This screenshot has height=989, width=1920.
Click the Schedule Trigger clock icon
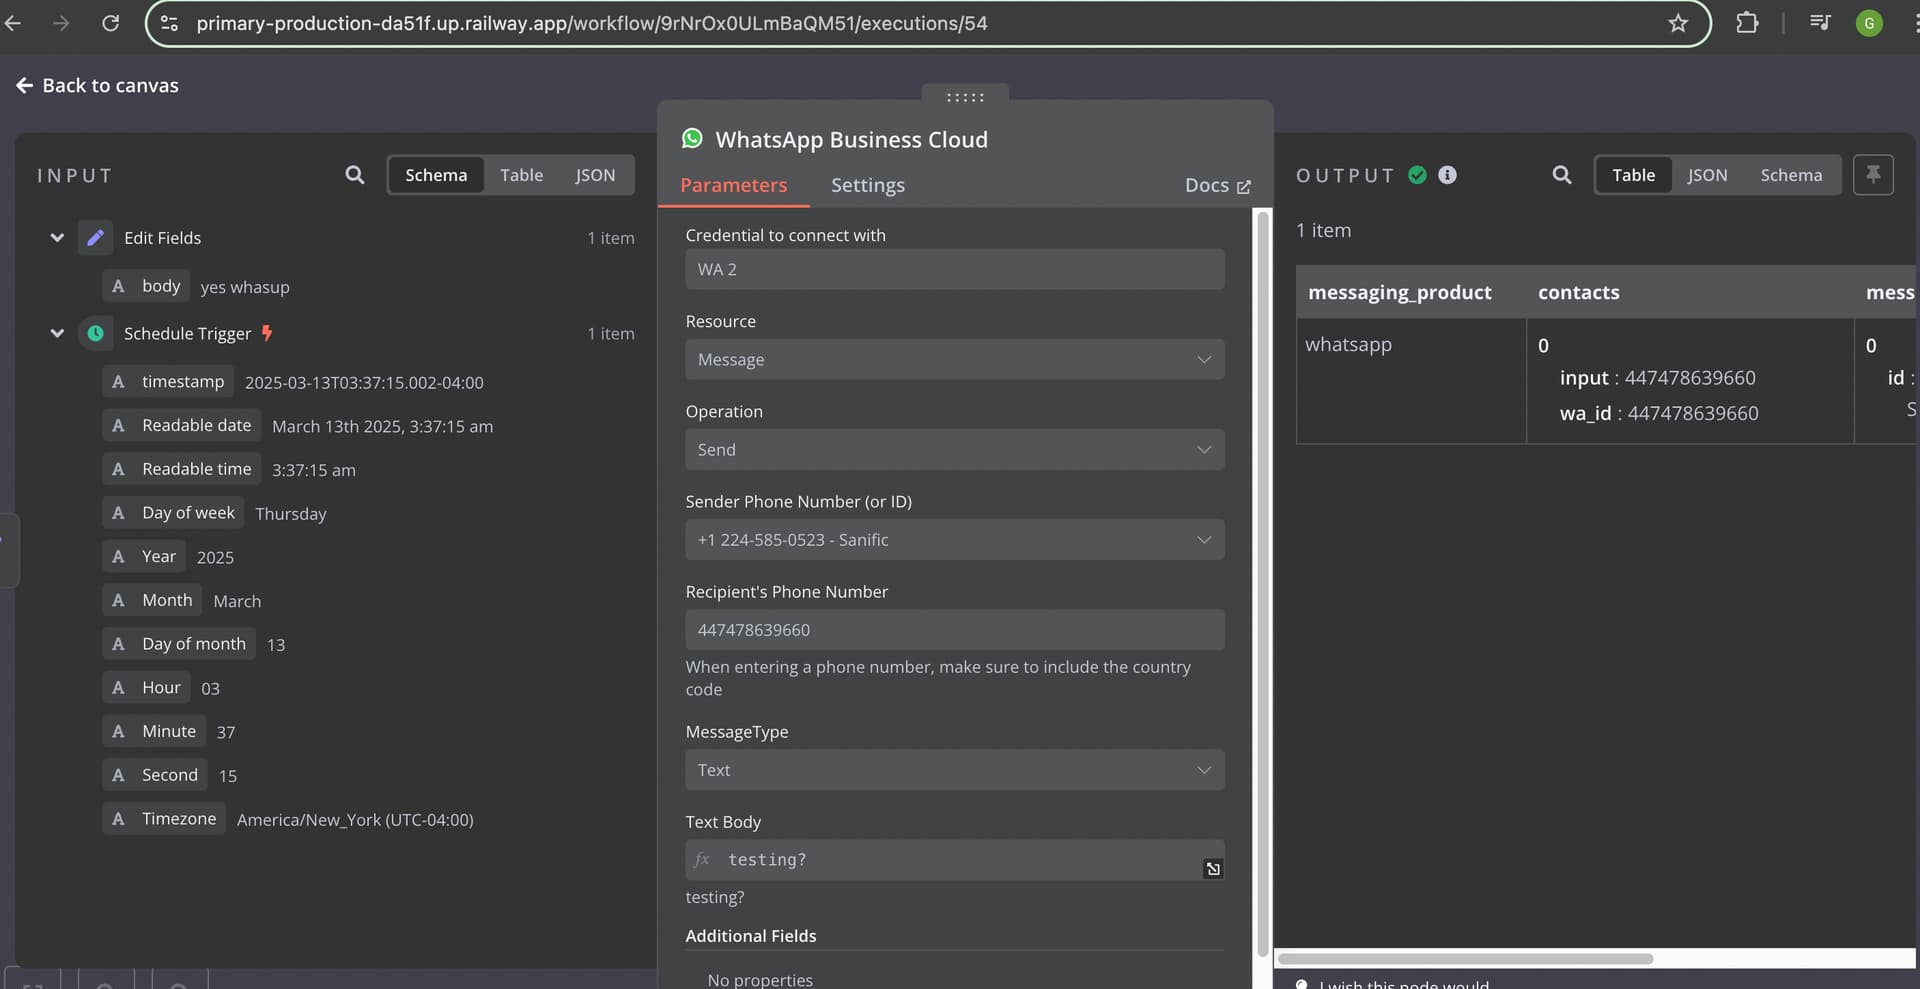point(95,333)
